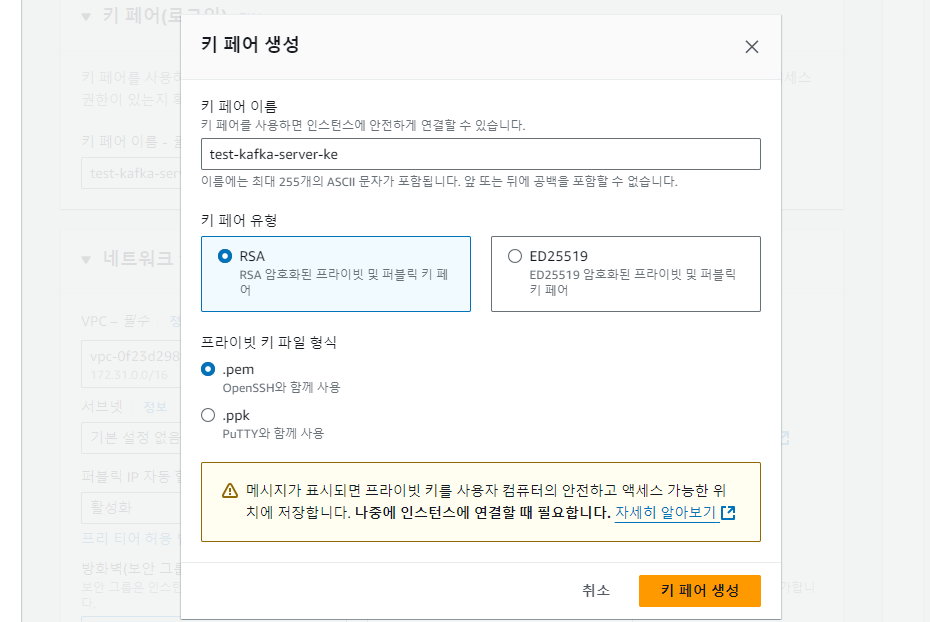Click the vpc-0f23d298 VPC field

[x=130, y=357]
